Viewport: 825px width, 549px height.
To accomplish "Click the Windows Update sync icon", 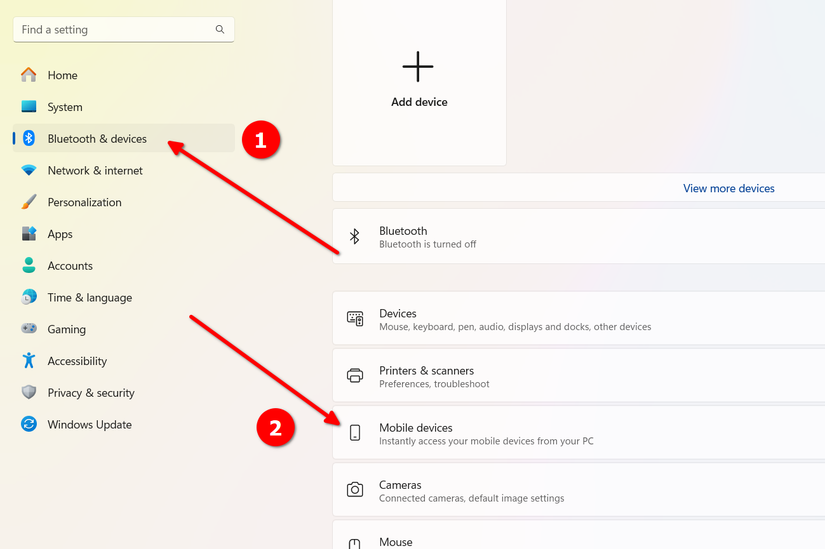I will pos(28,424).
